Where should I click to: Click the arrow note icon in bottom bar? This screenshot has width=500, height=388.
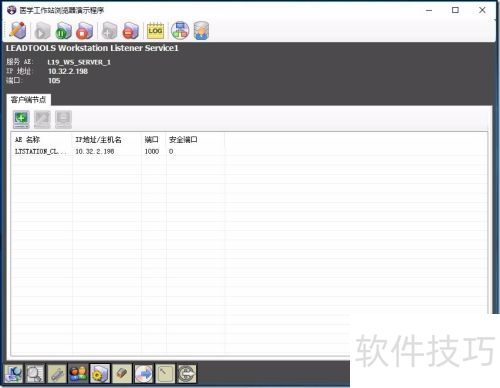[165, 373]
